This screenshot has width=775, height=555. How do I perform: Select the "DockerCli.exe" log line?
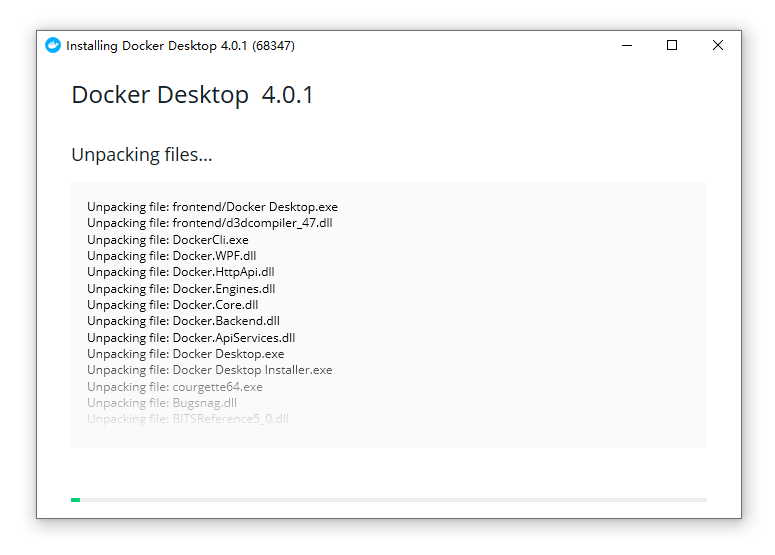click(168, 240)
